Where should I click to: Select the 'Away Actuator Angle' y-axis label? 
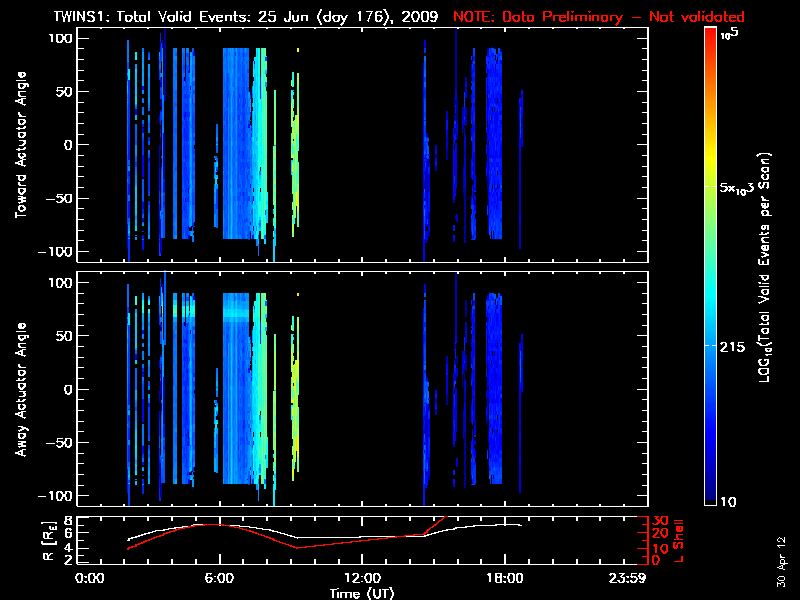click(x=18, y=390)
